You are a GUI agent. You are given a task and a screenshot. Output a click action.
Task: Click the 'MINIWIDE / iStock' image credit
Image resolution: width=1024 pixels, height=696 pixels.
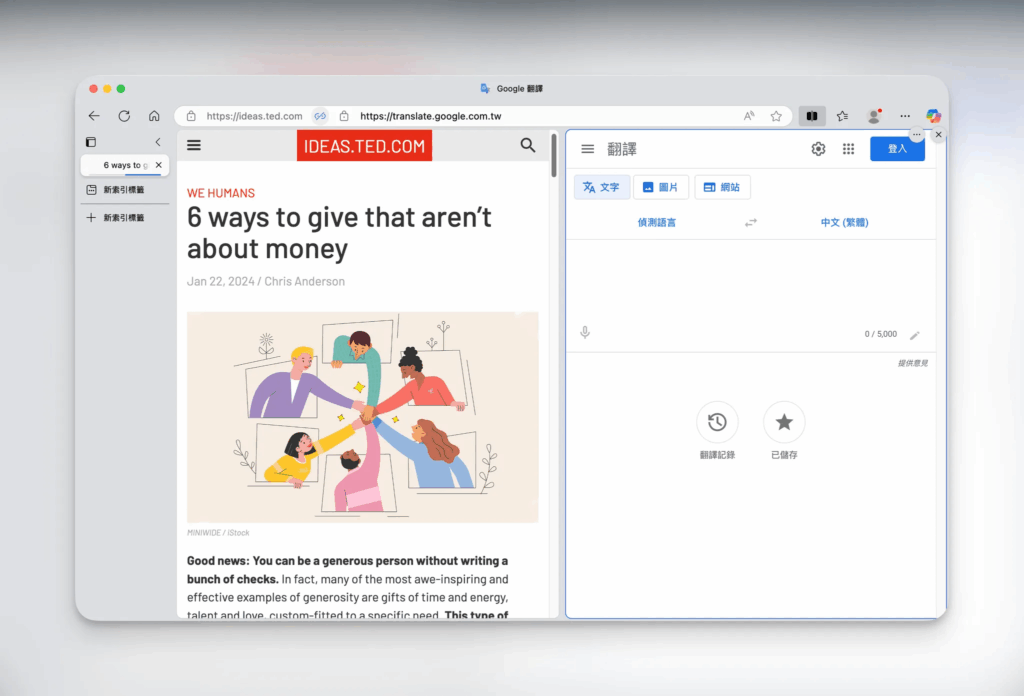point(218,533)
